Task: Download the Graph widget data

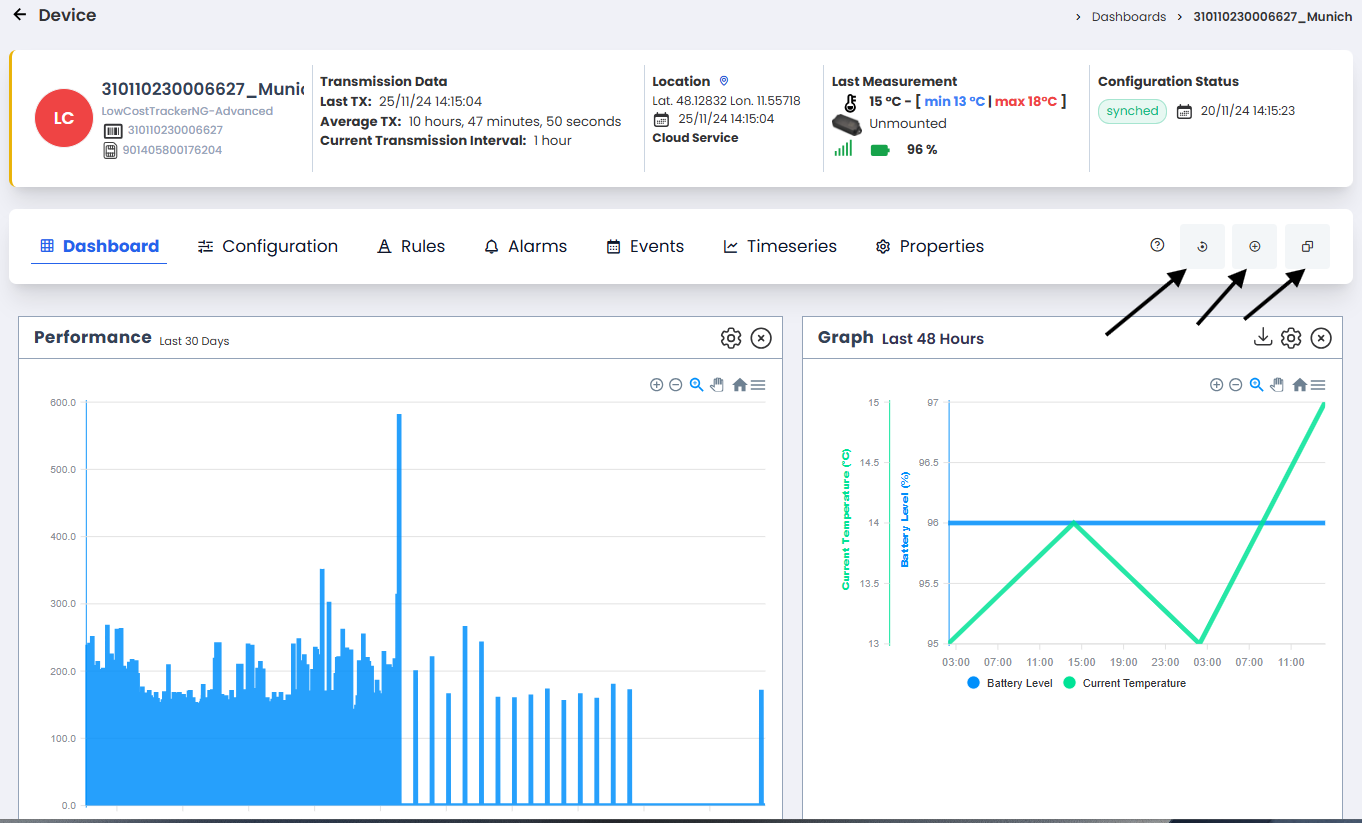Action: click(x=1262, y=338)
